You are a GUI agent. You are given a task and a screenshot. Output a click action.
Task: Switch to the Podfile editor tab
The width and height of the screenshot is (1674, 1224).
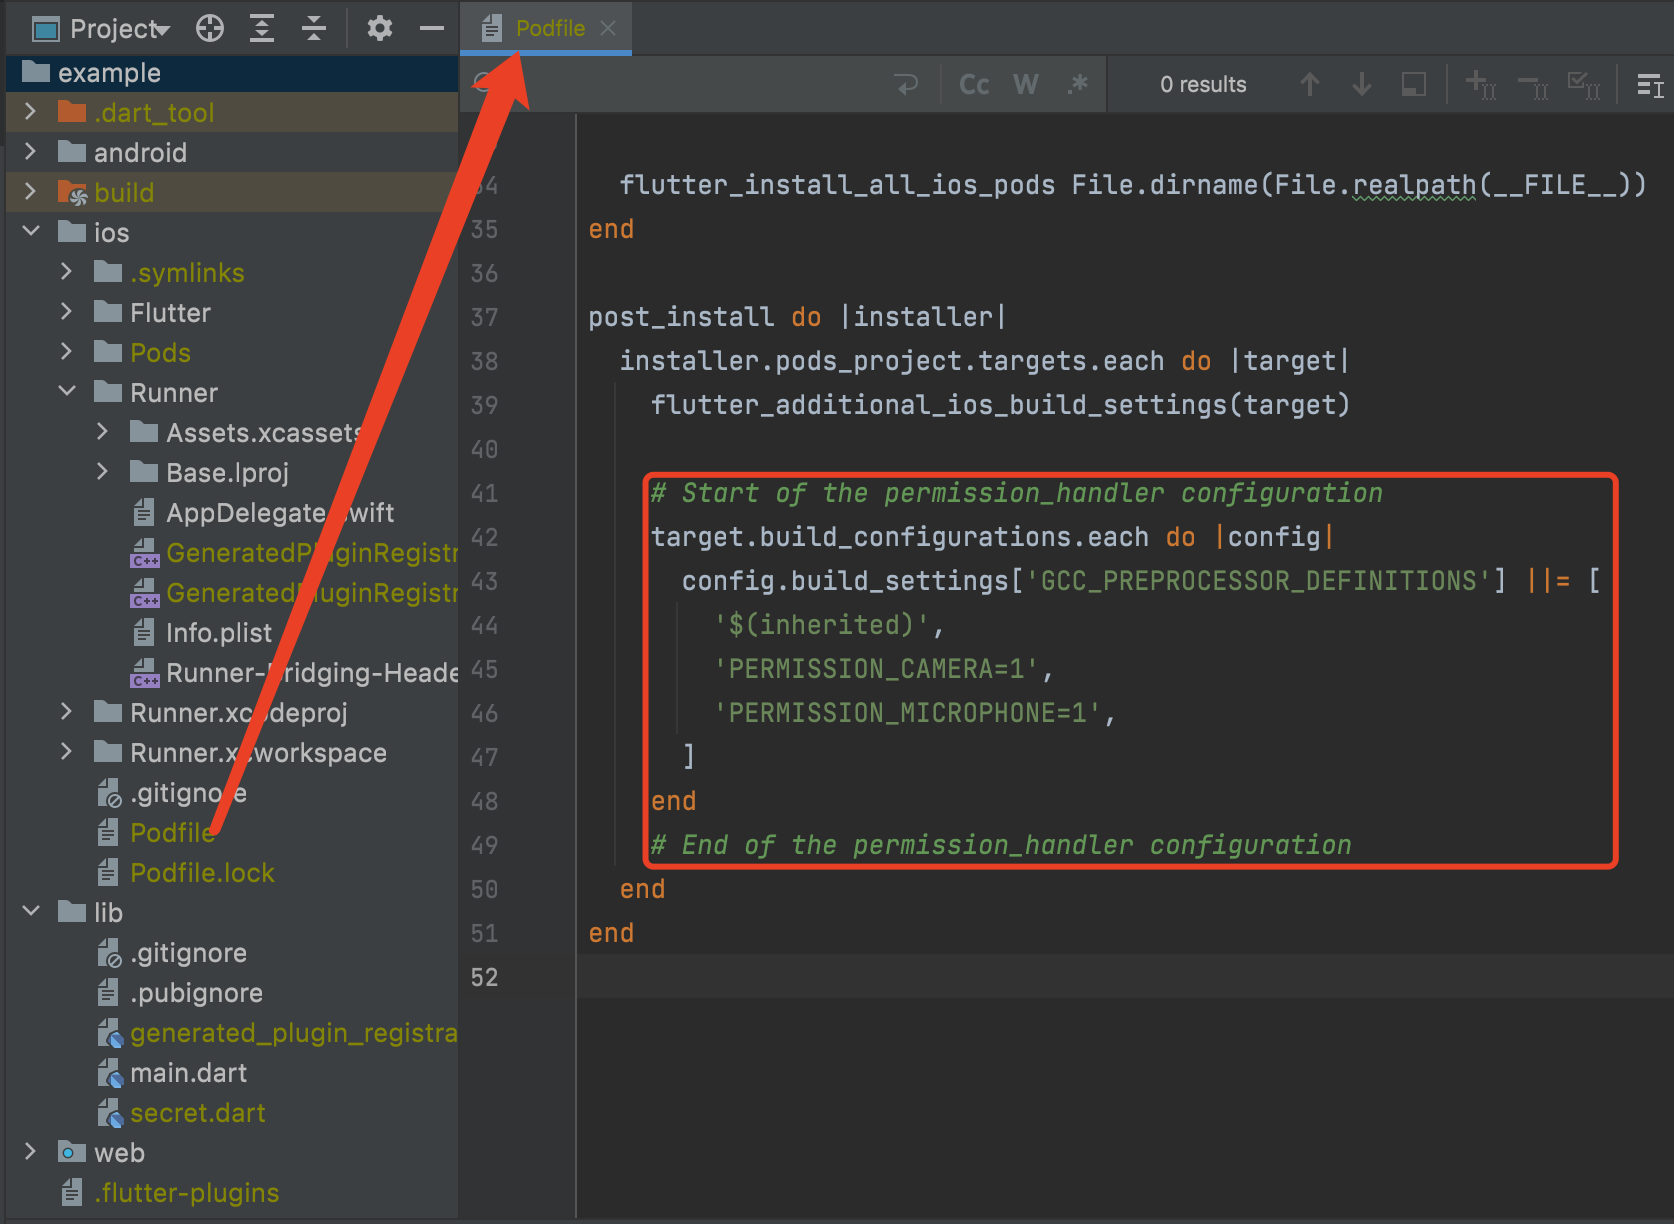point(549,28)
